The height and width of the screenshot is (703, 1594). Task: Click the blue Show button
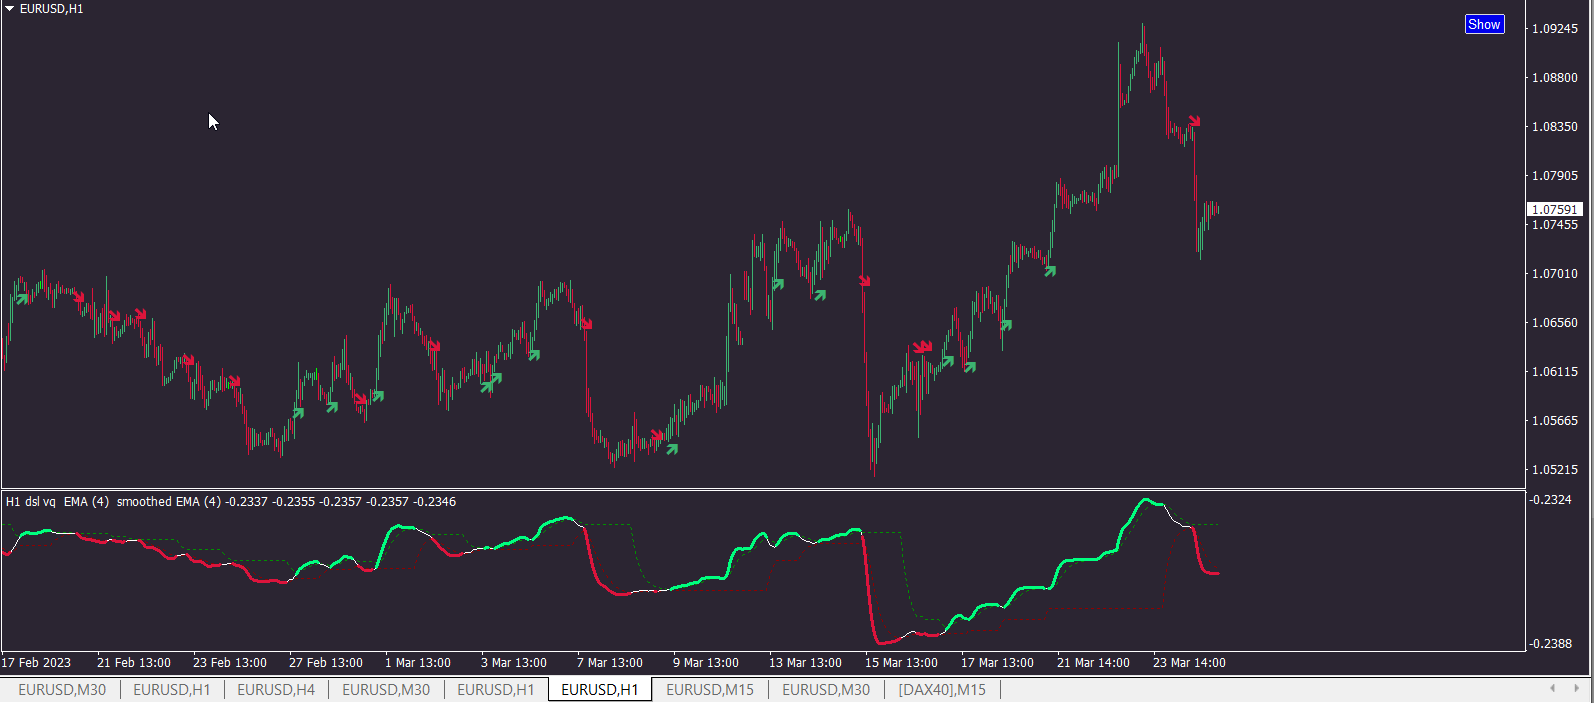[1484, 24]
